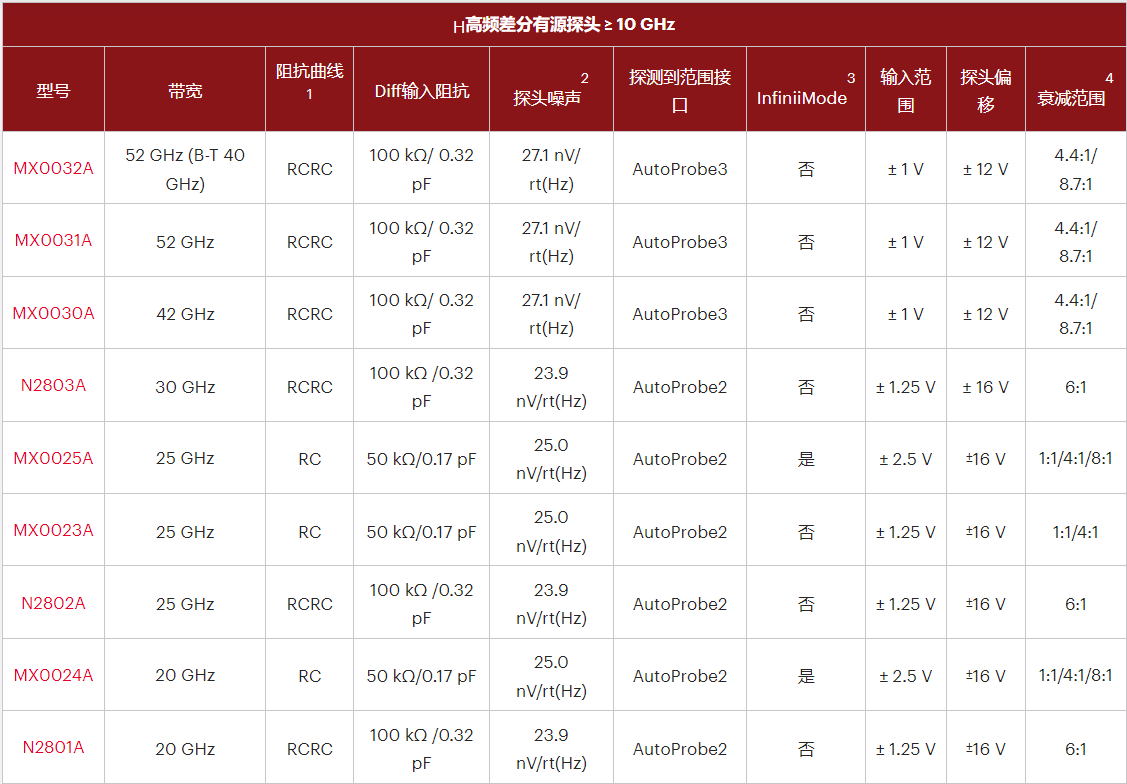Select the 27.1 nV/ rt(Hz) cell for MX0030A

point(551,314)
